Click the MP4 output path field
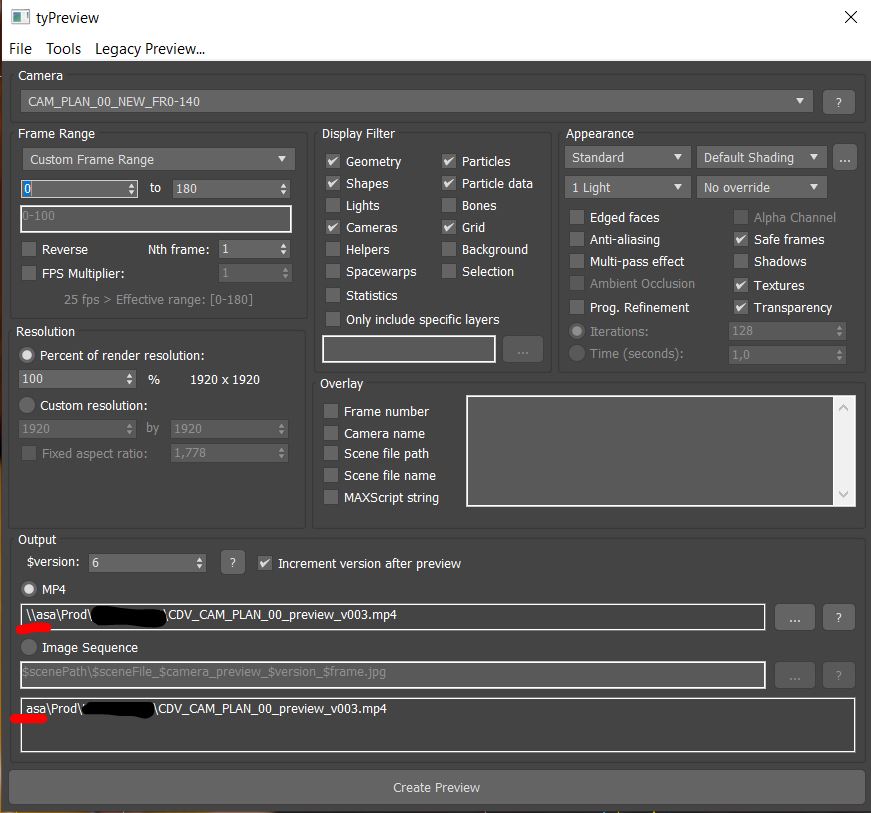The height and width of the screenshot is (813, 871). point(393,616)
